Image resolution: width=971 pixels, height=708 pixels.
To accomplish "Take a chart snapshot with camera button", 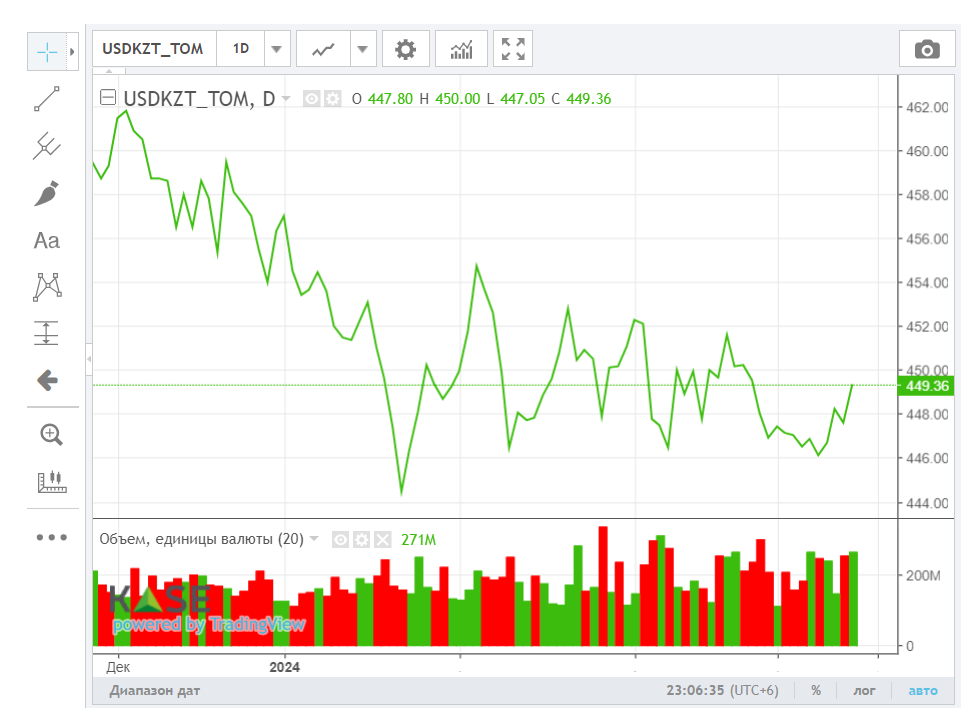I will coord(927,49).
